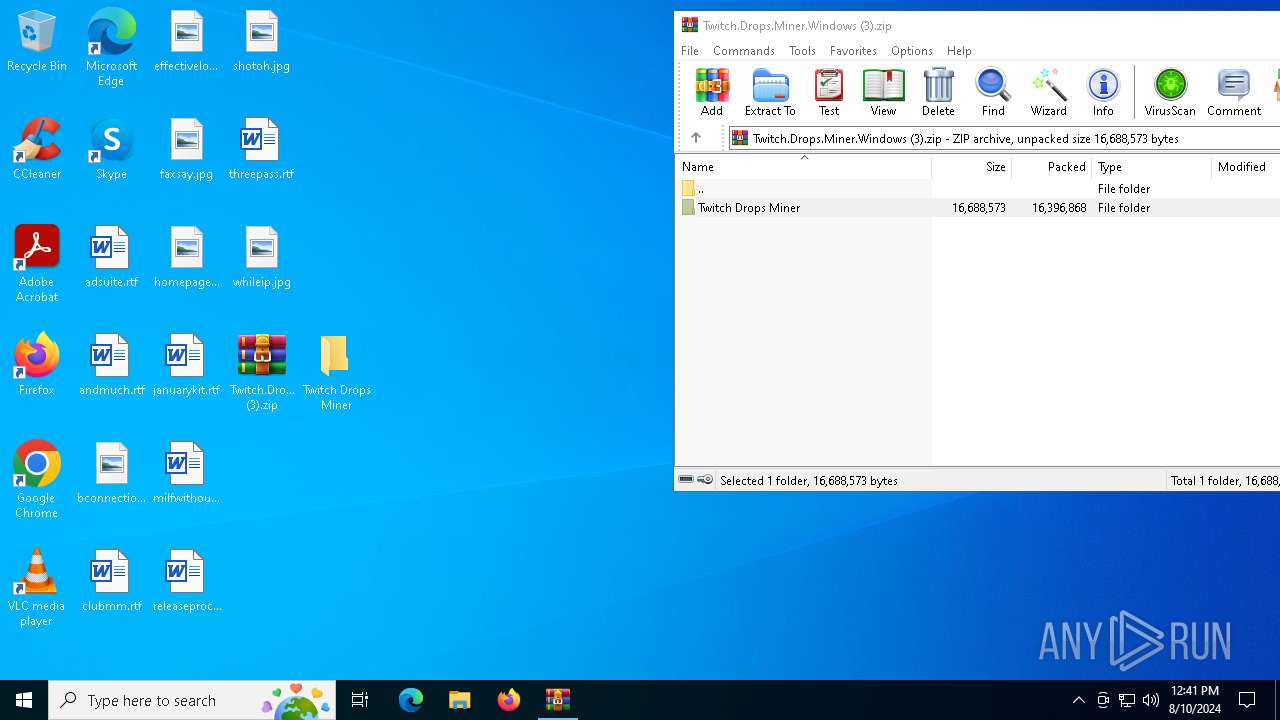Sort by the Packed column header

(1051, 167)
